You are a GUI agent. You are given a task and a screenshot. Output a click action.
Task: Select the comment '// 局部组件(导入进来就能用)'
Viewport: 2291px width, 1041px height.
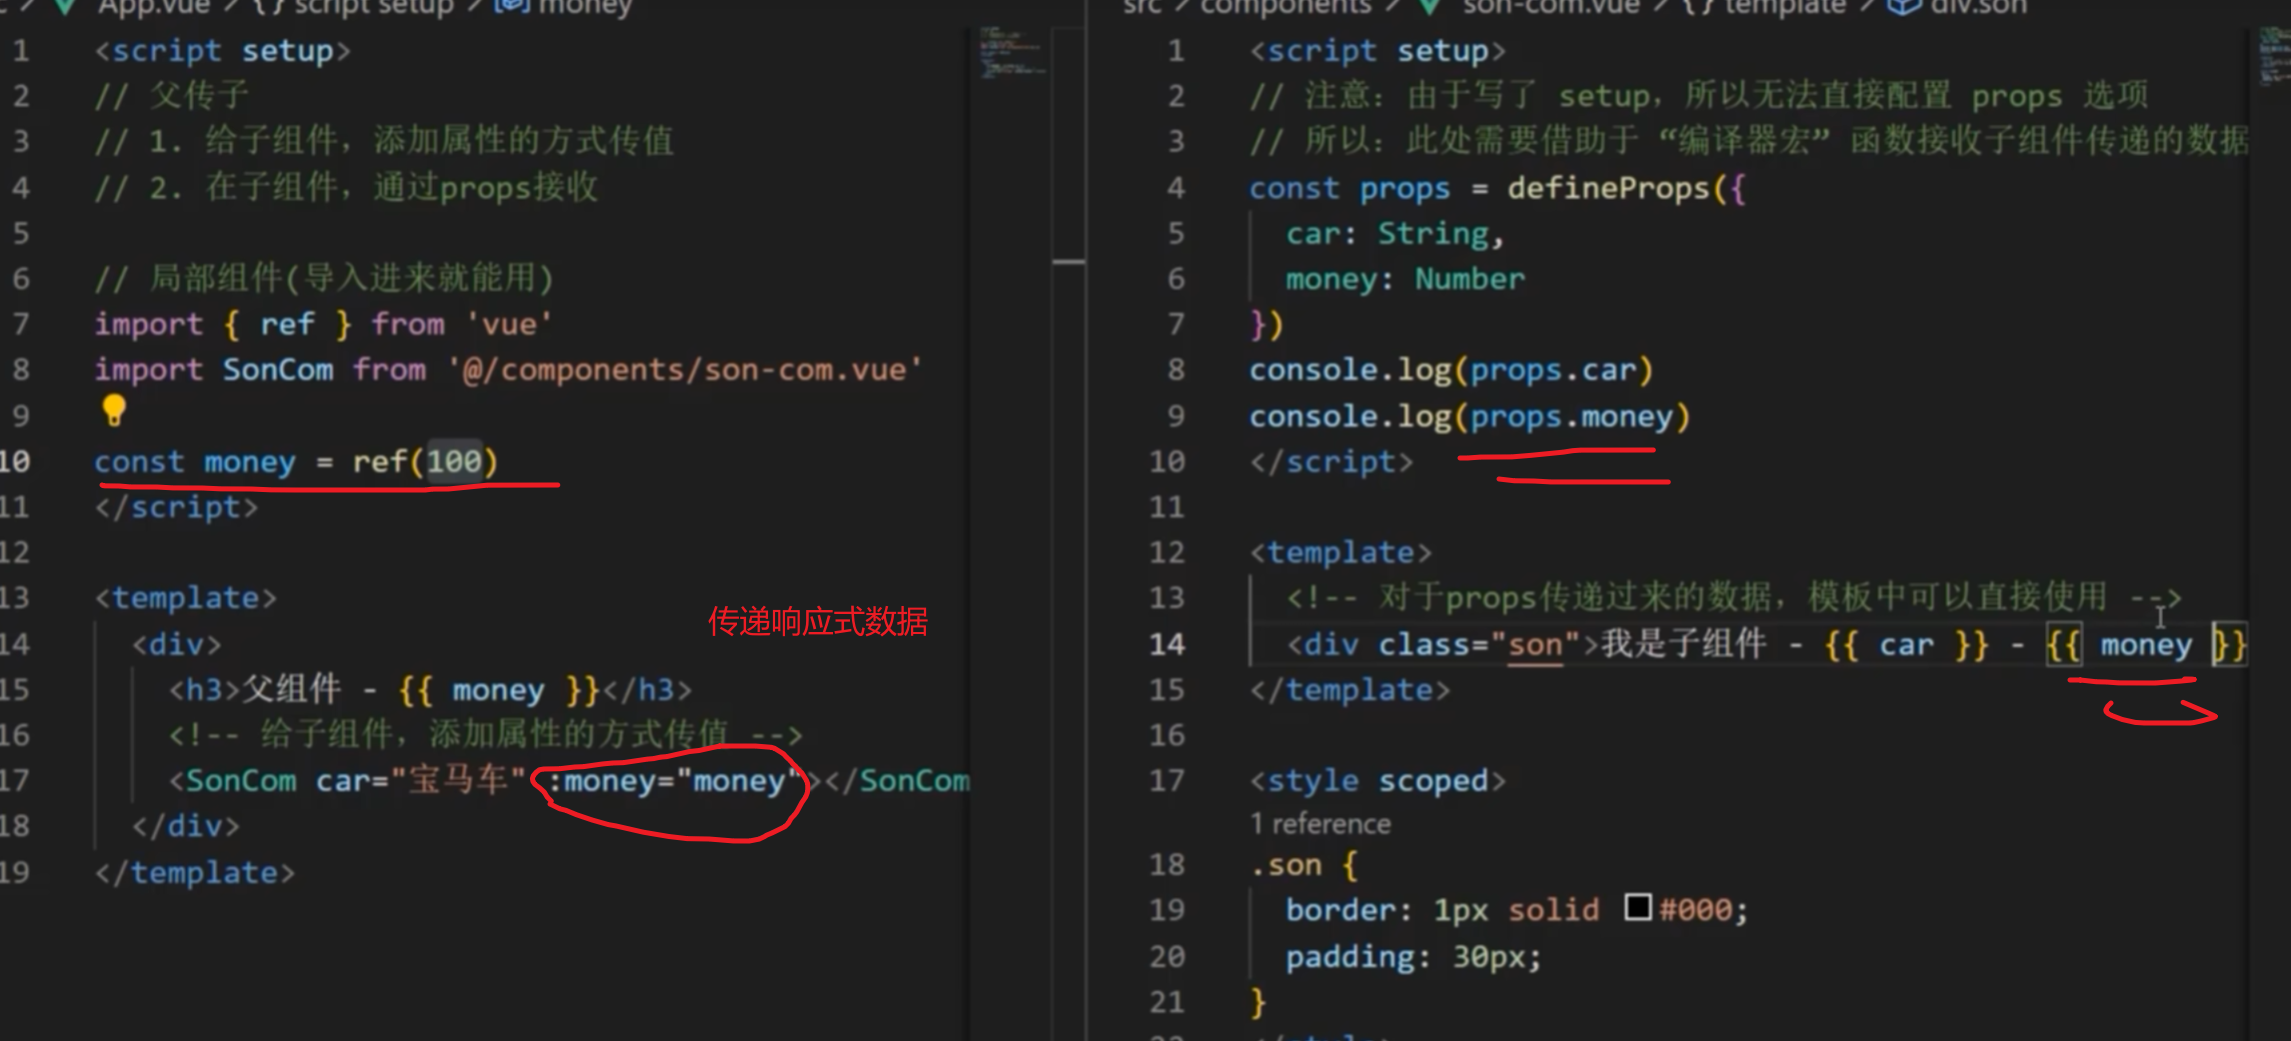pos(324,278)
